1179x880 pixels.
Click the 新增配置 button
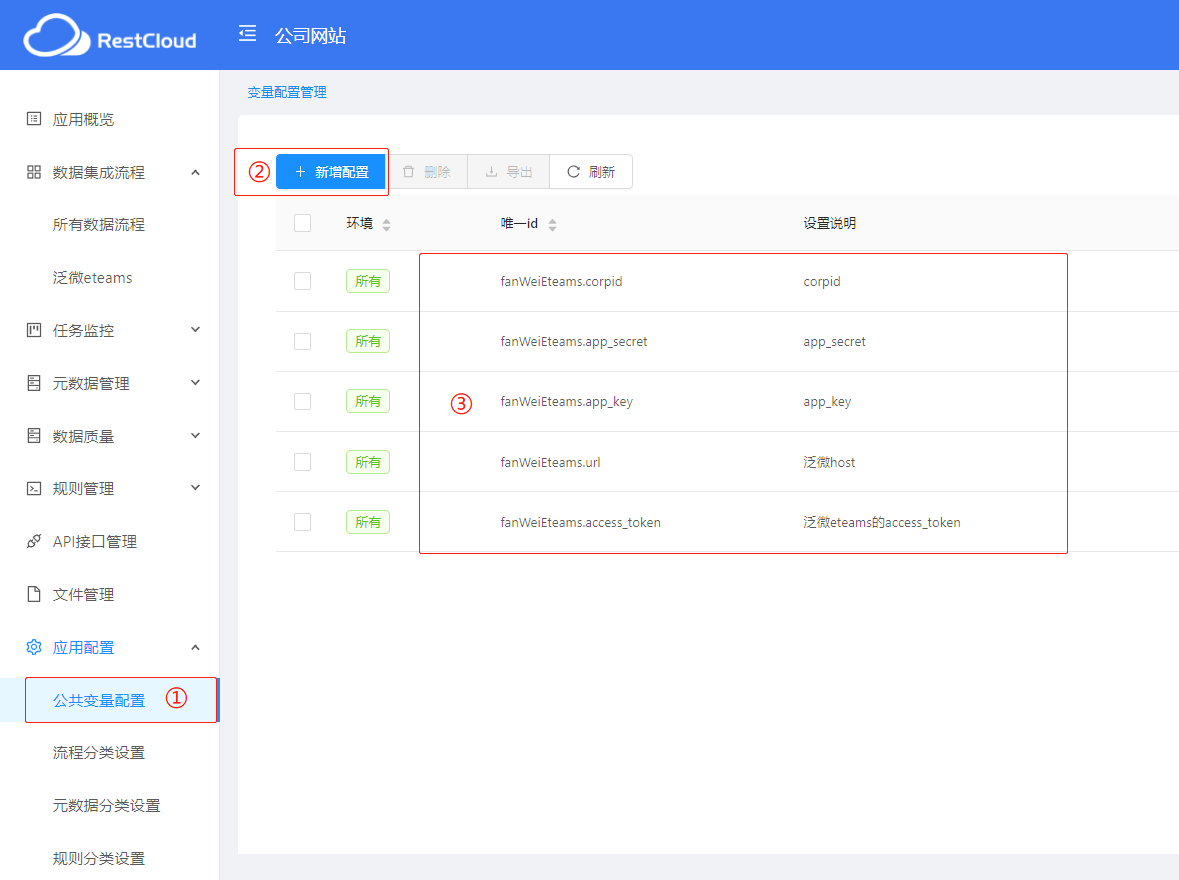(x=331, y=172)
